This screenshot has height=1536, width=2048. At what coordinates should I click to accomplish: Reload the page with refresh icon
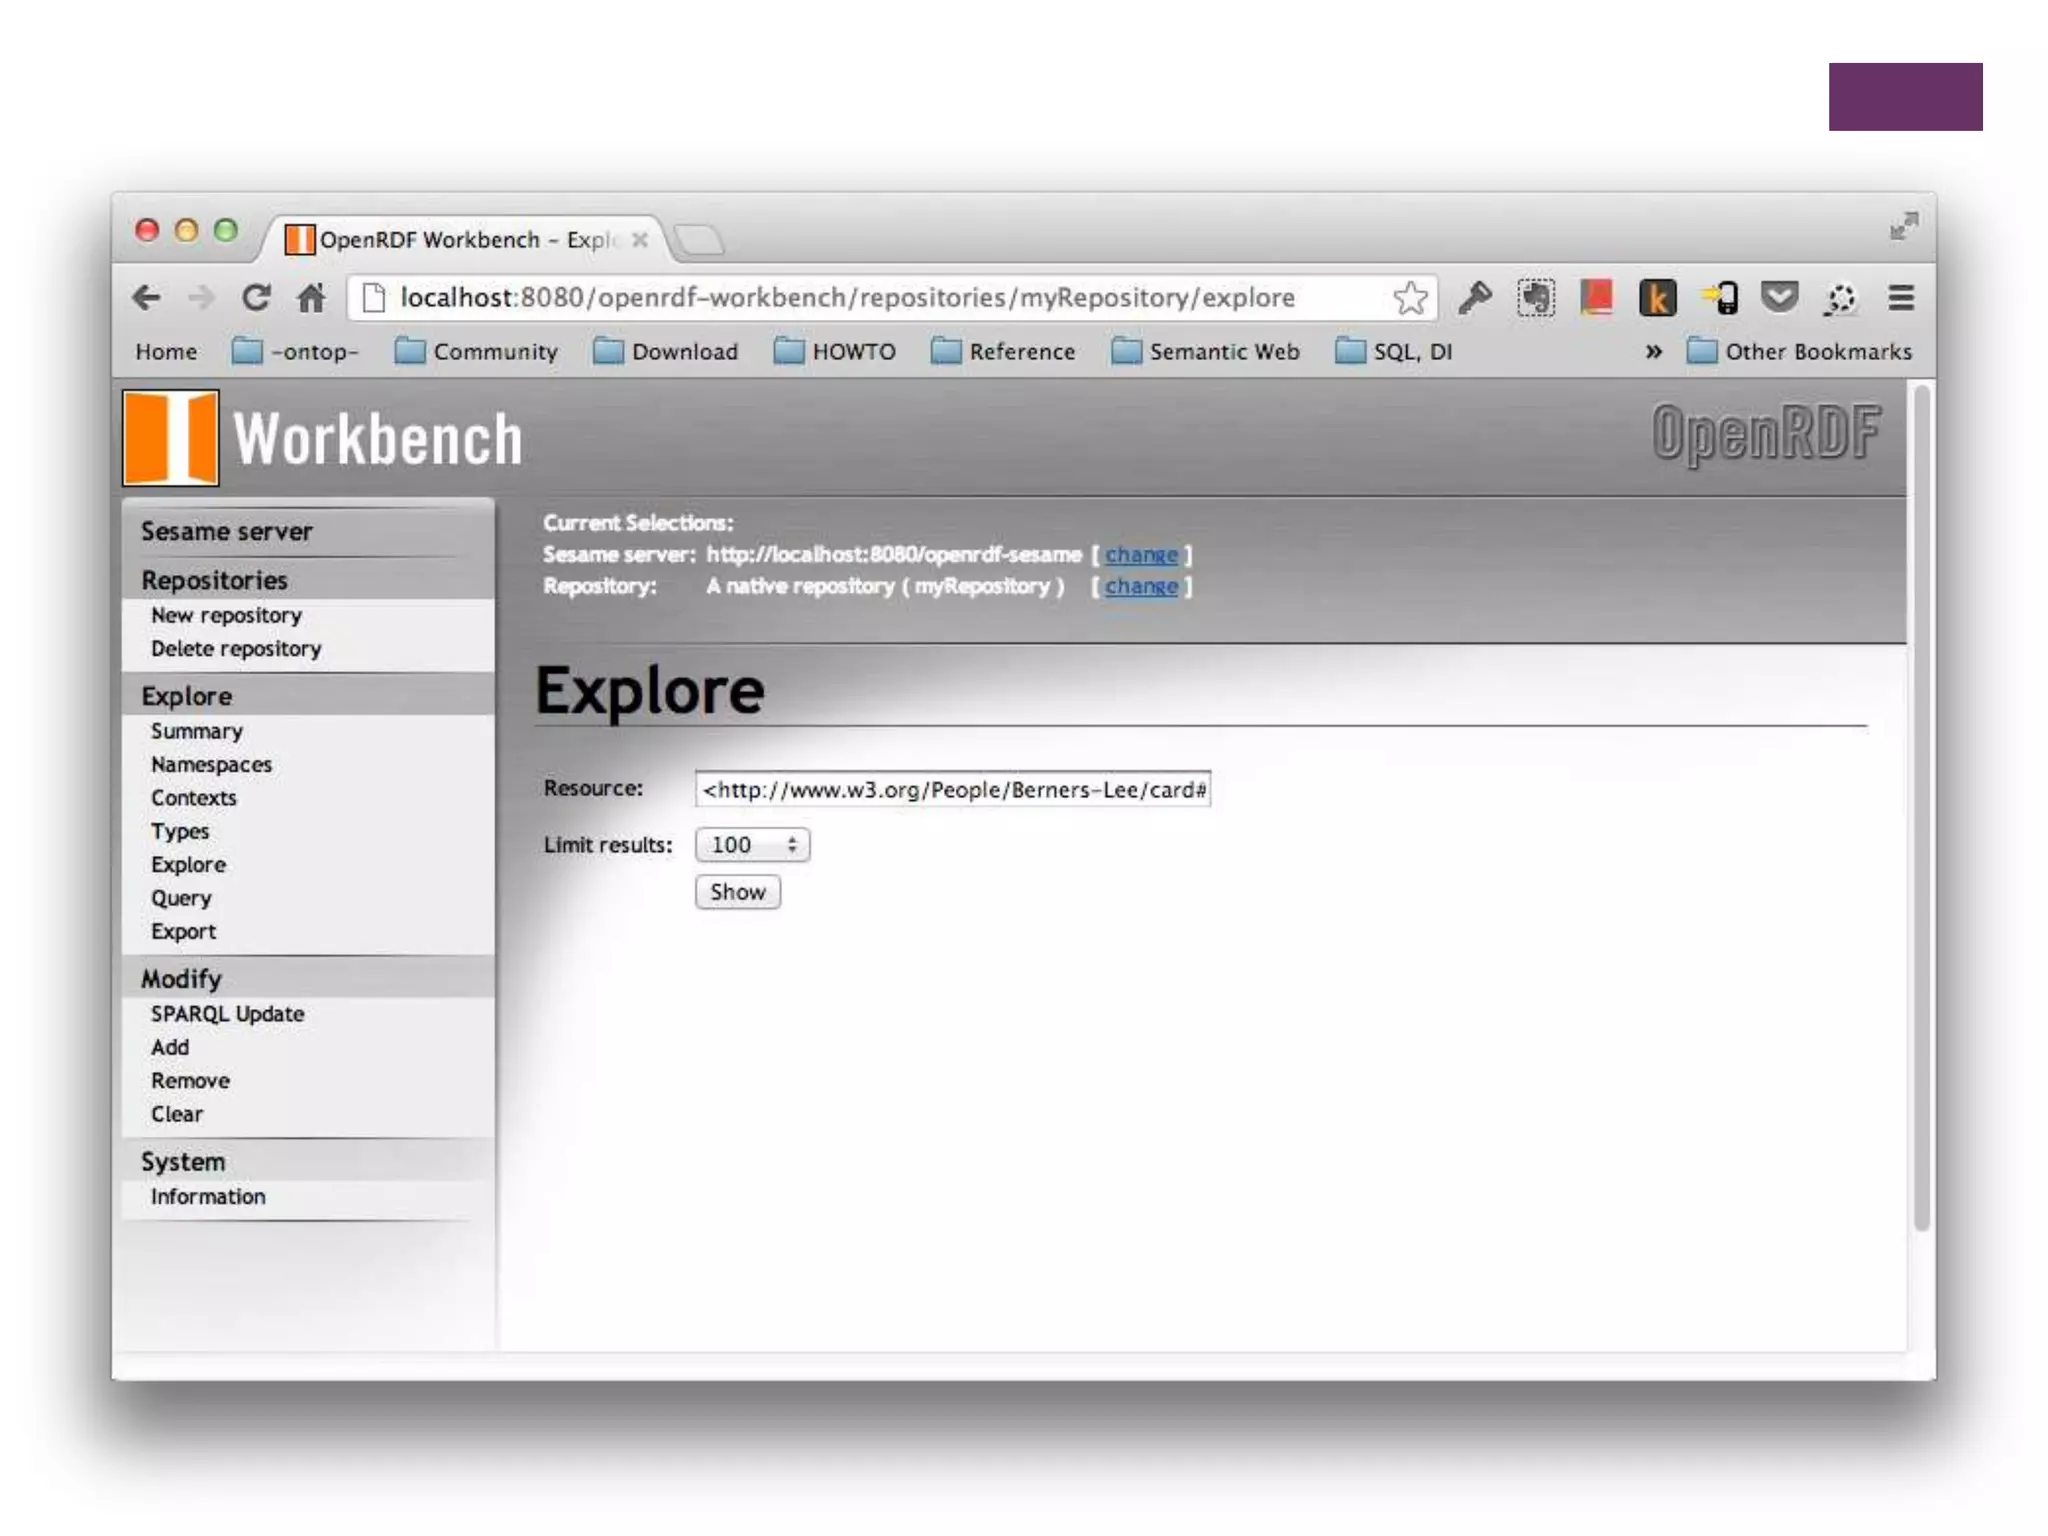coord(256,297)
